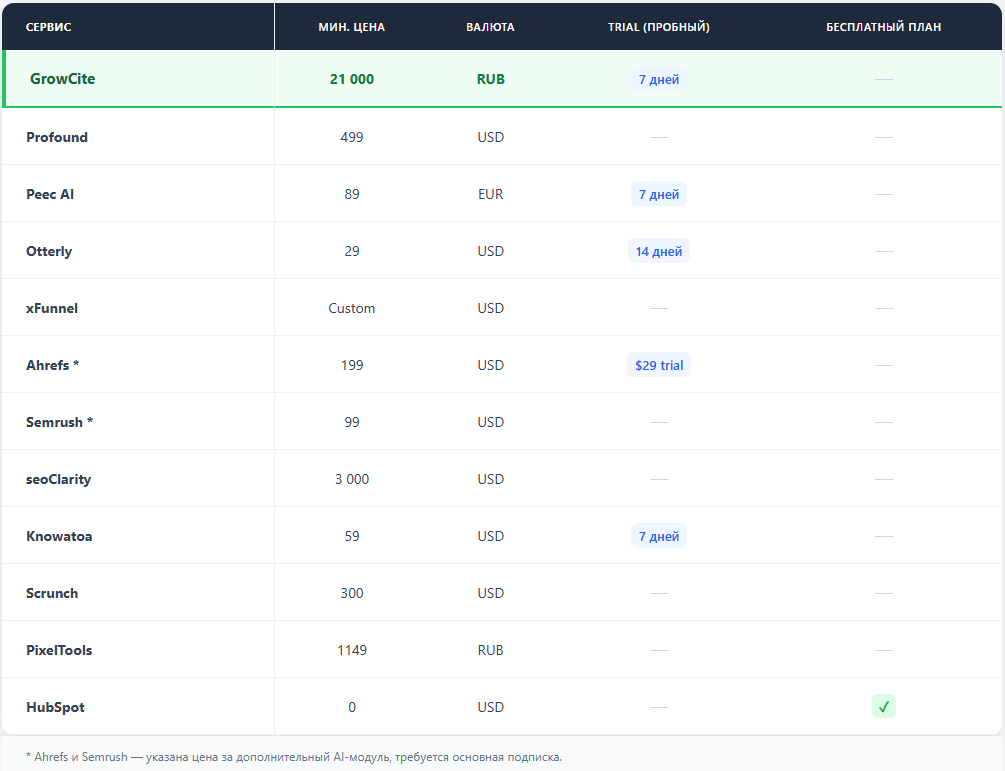Click the 'RUB' currency in PixelTools row
This screenshot has width=1005, height=771.
tap(490, 650)
